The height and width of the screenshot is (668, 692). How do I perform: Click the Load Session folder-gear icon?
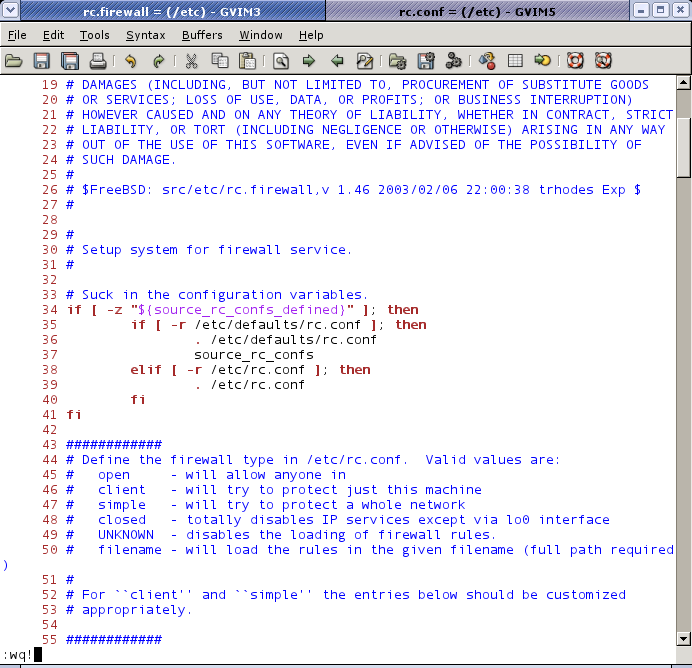click(397, 60)
